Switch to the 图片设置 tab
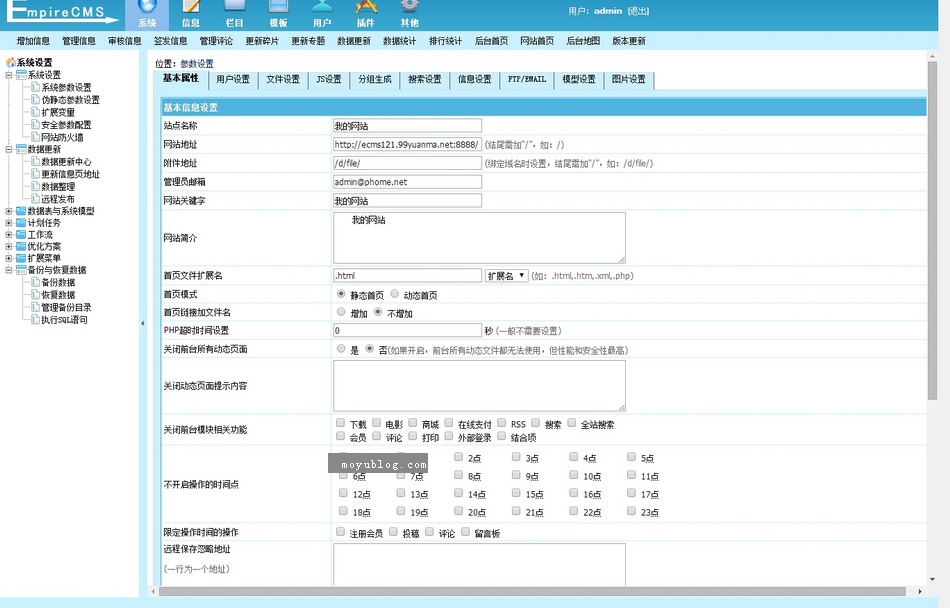Viewport: 950px width, 608px height. (629, 79)
